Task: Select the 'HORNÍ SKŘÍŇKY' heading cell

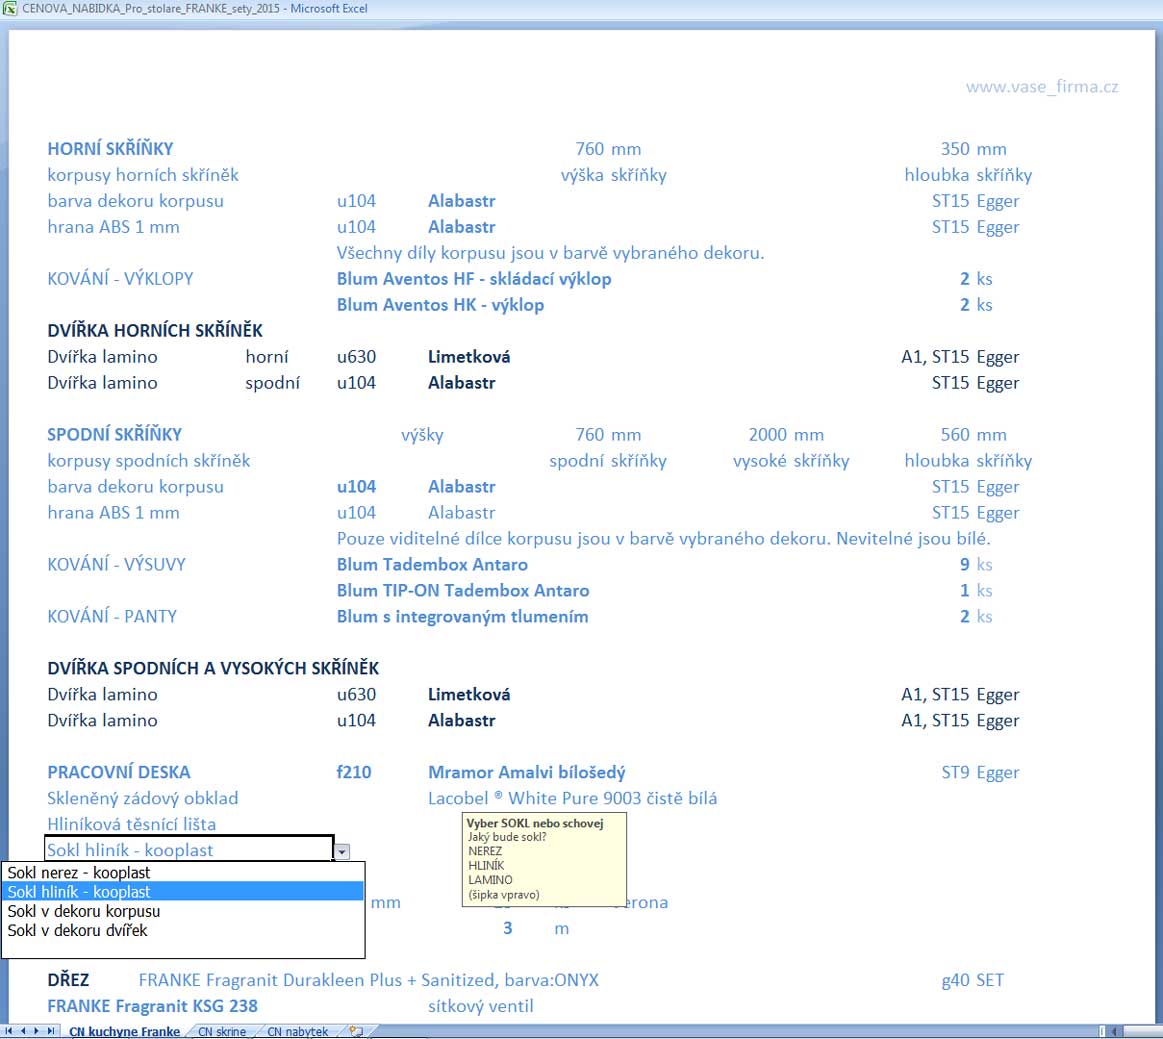Action: 111,149
